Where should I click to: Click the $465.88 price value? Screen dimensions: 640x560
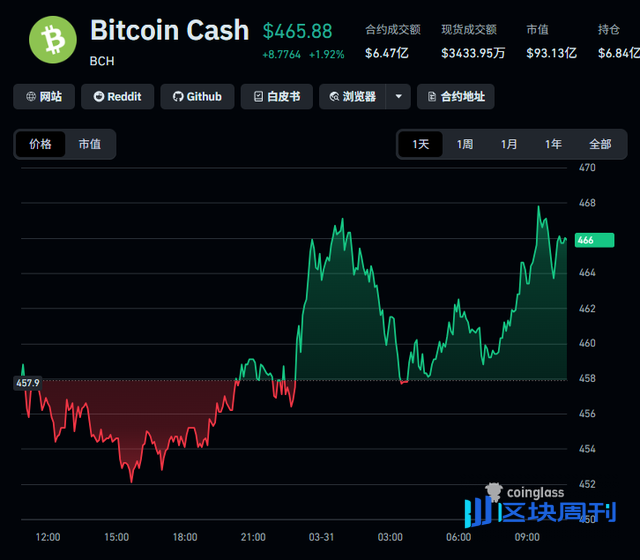(298, 31)
